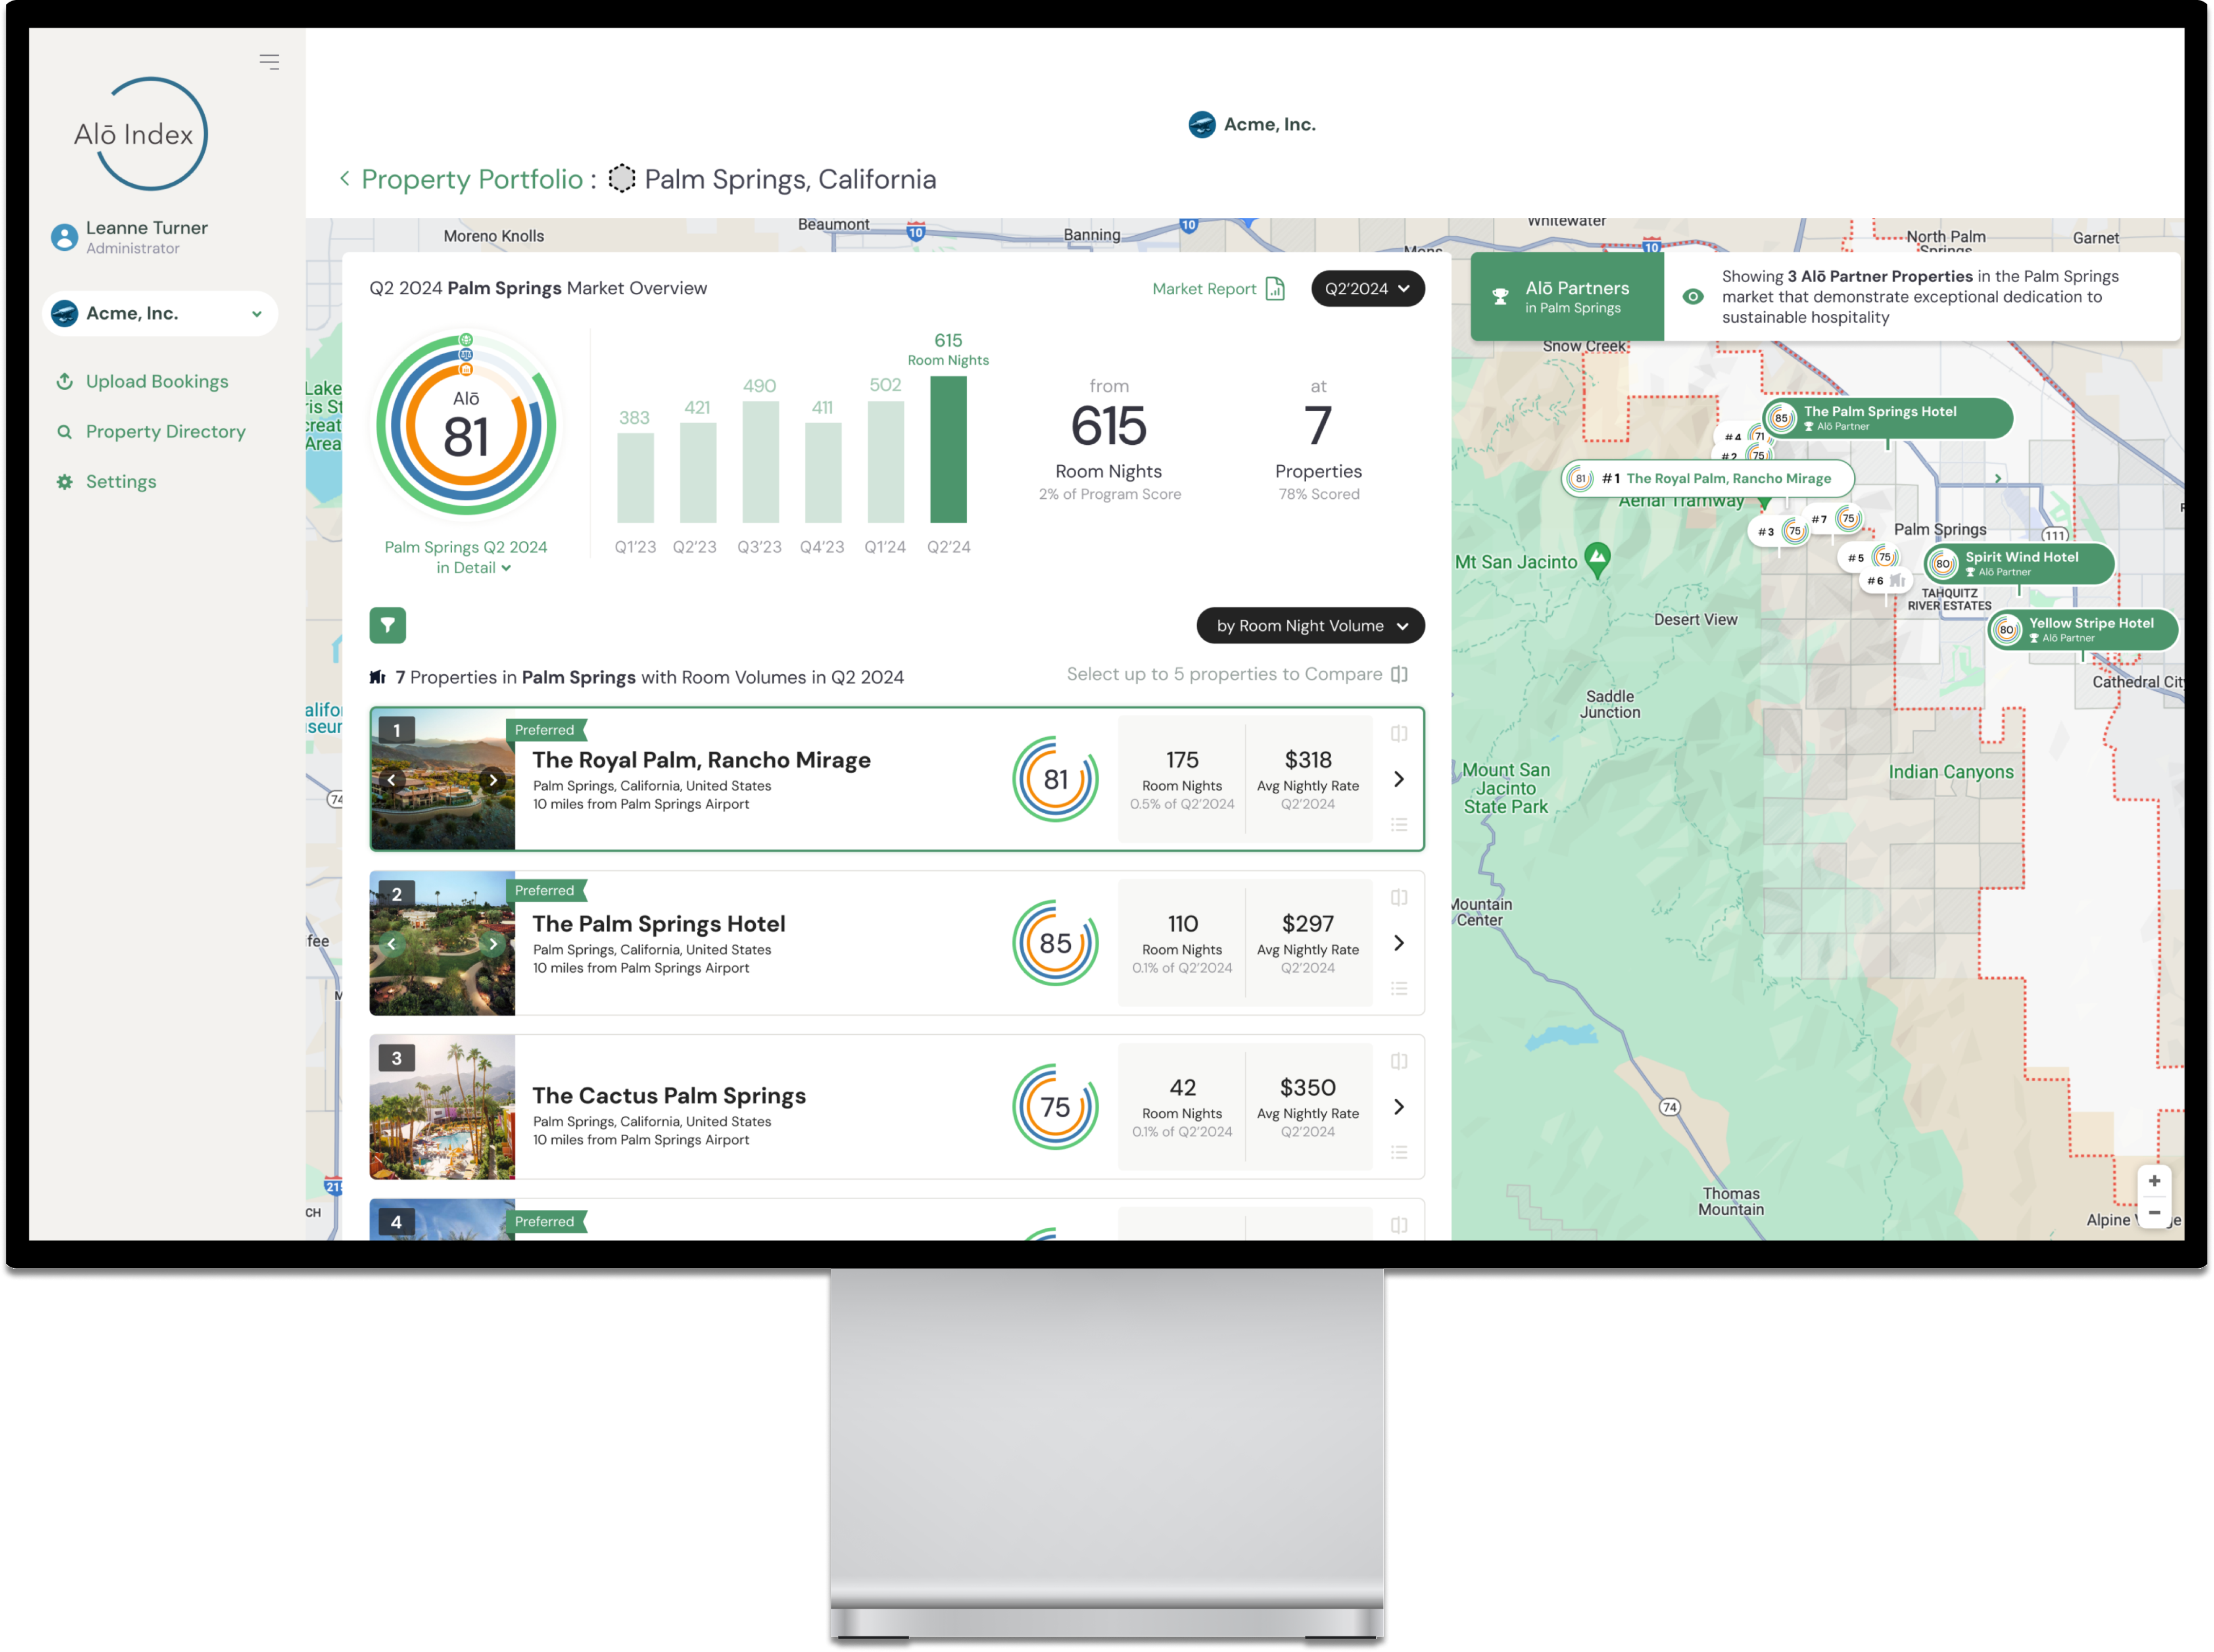Click the #1 Royal Palm map label
The image size is (2214, 1652).
click(1708, 479)
